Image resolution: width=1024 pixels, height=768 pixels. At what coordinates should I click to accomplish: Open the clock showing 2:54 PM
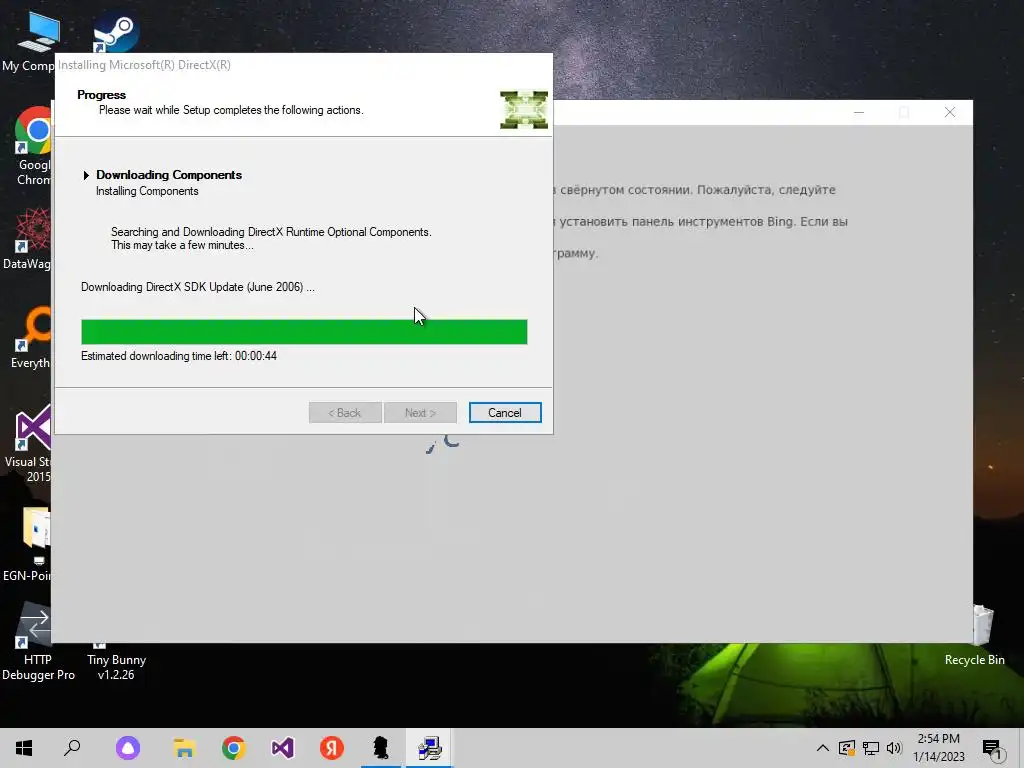pyautogui.click(x=938, y=748)
